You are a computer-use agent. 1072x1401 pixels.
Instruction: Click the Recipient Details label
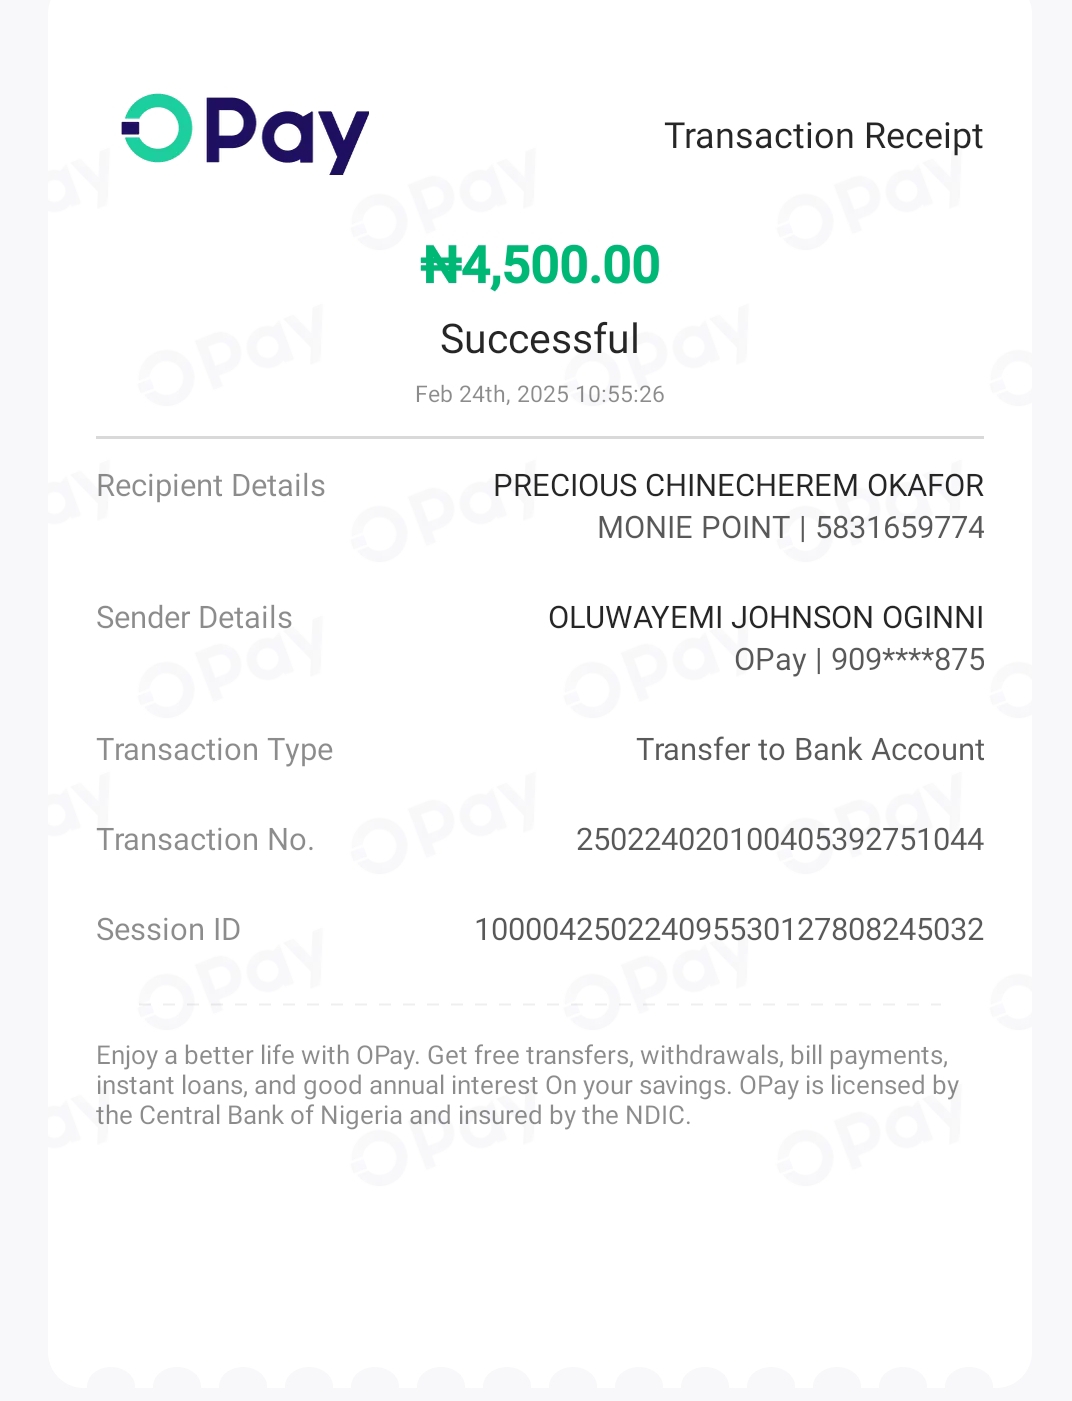click(211, 486)
